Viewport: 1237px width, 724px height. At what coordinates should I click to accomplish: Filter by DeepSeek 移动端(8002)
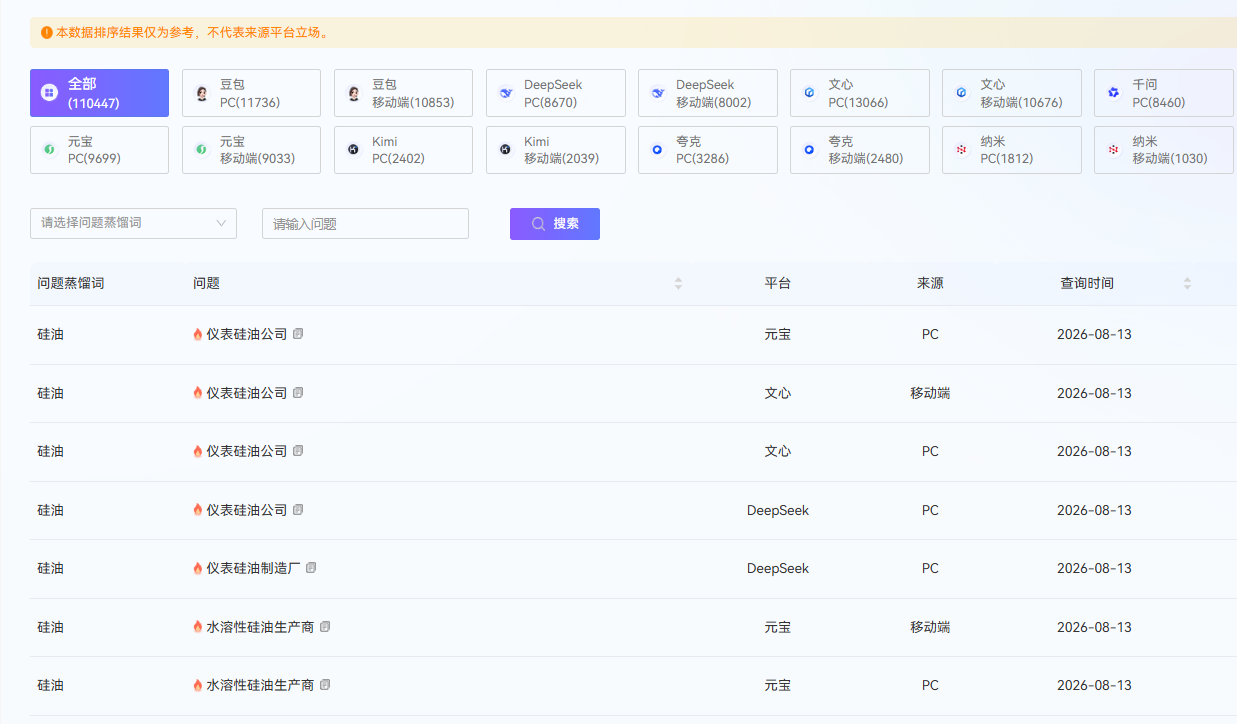pyautogui.click(x=707, y=93)
